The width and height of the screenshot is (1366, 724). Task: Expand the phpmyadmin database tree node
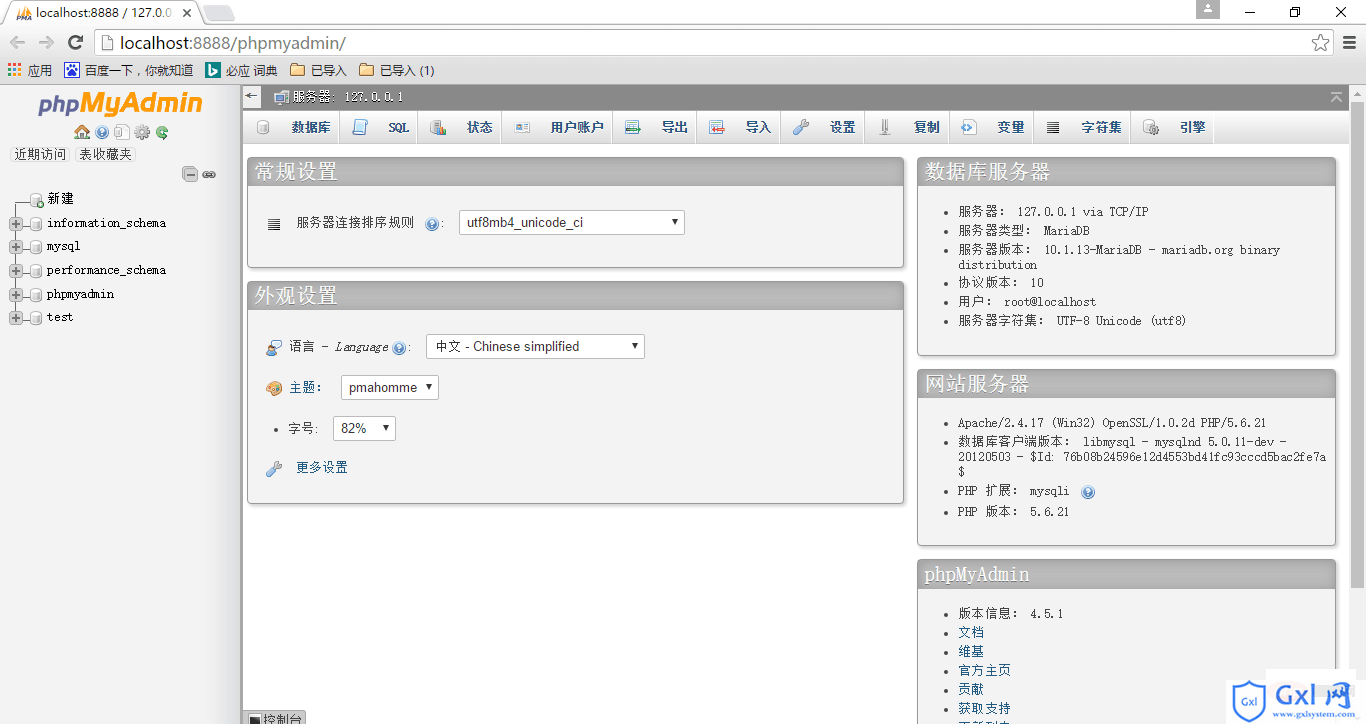coord(16,294)
